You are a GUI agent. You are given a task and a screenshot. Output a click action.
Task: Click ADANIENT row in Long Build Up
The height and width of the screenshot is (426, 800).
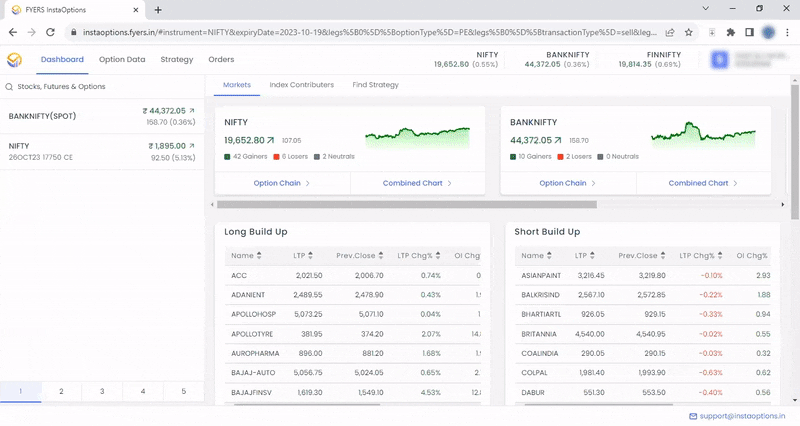[353, 295]
